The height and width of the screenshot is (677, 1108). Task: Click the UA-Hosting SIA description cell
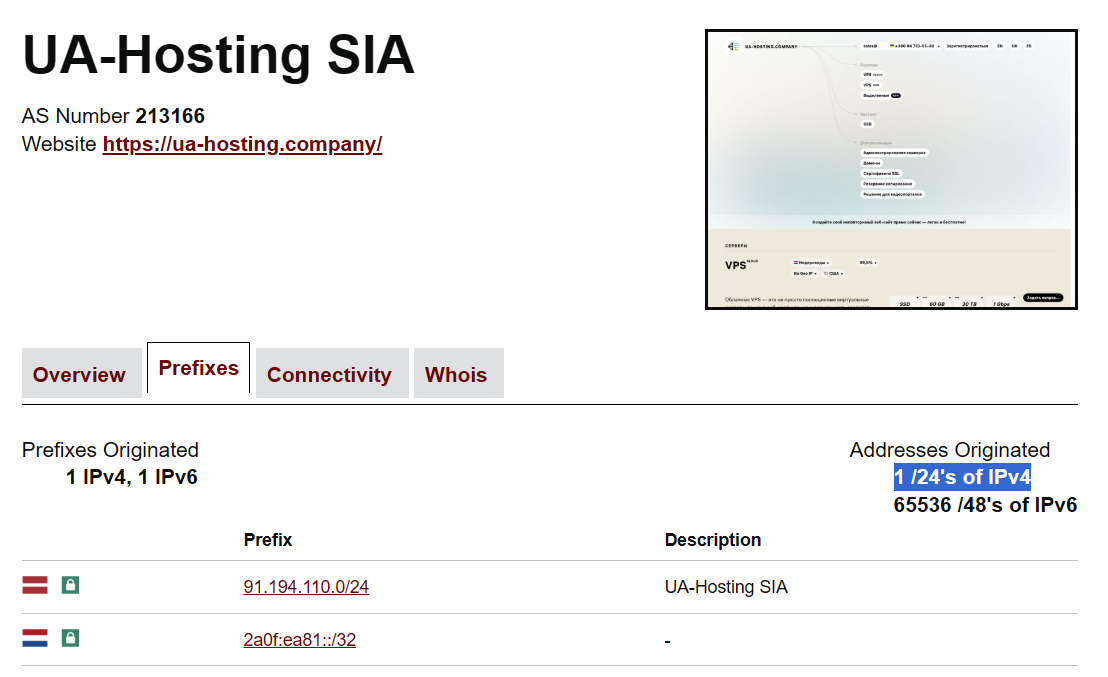click(x=726, y=587)
